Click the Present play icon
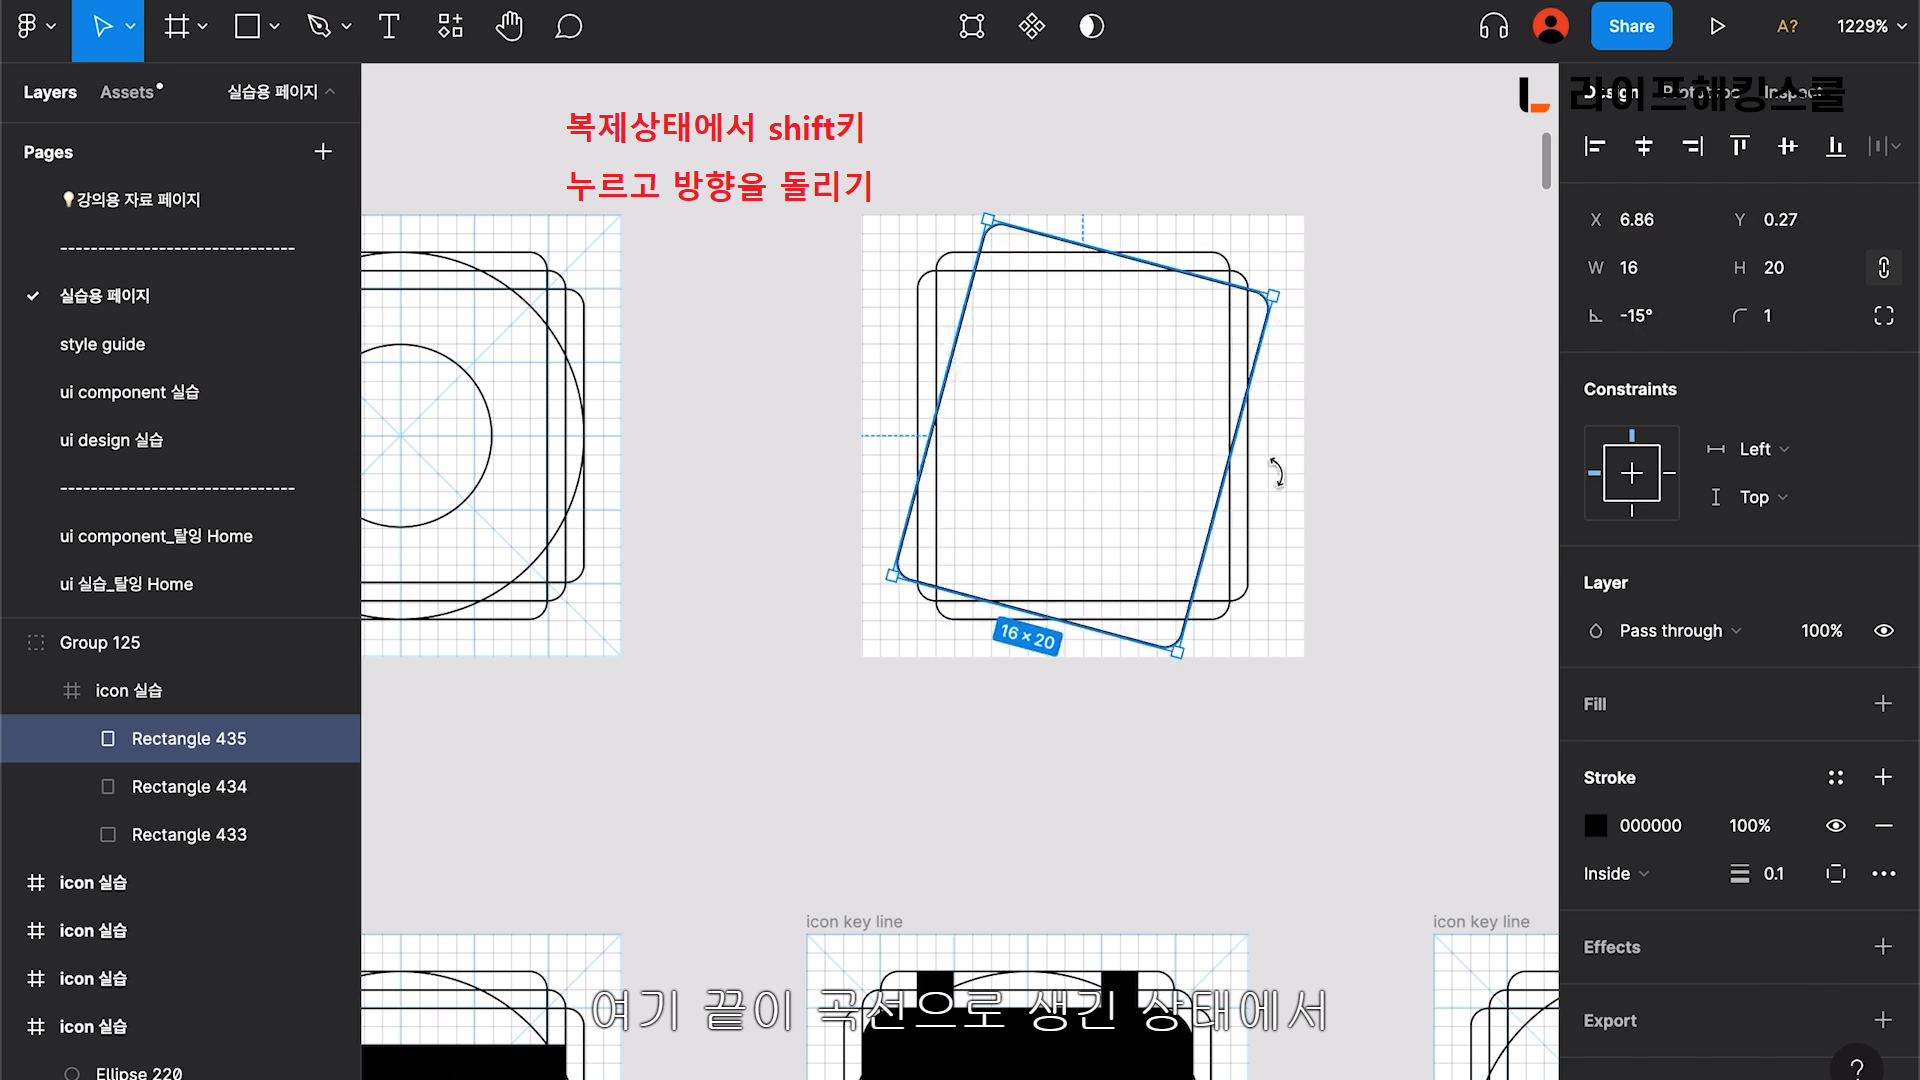This screenshot has height=1080, width=1920. (1717, 27)
